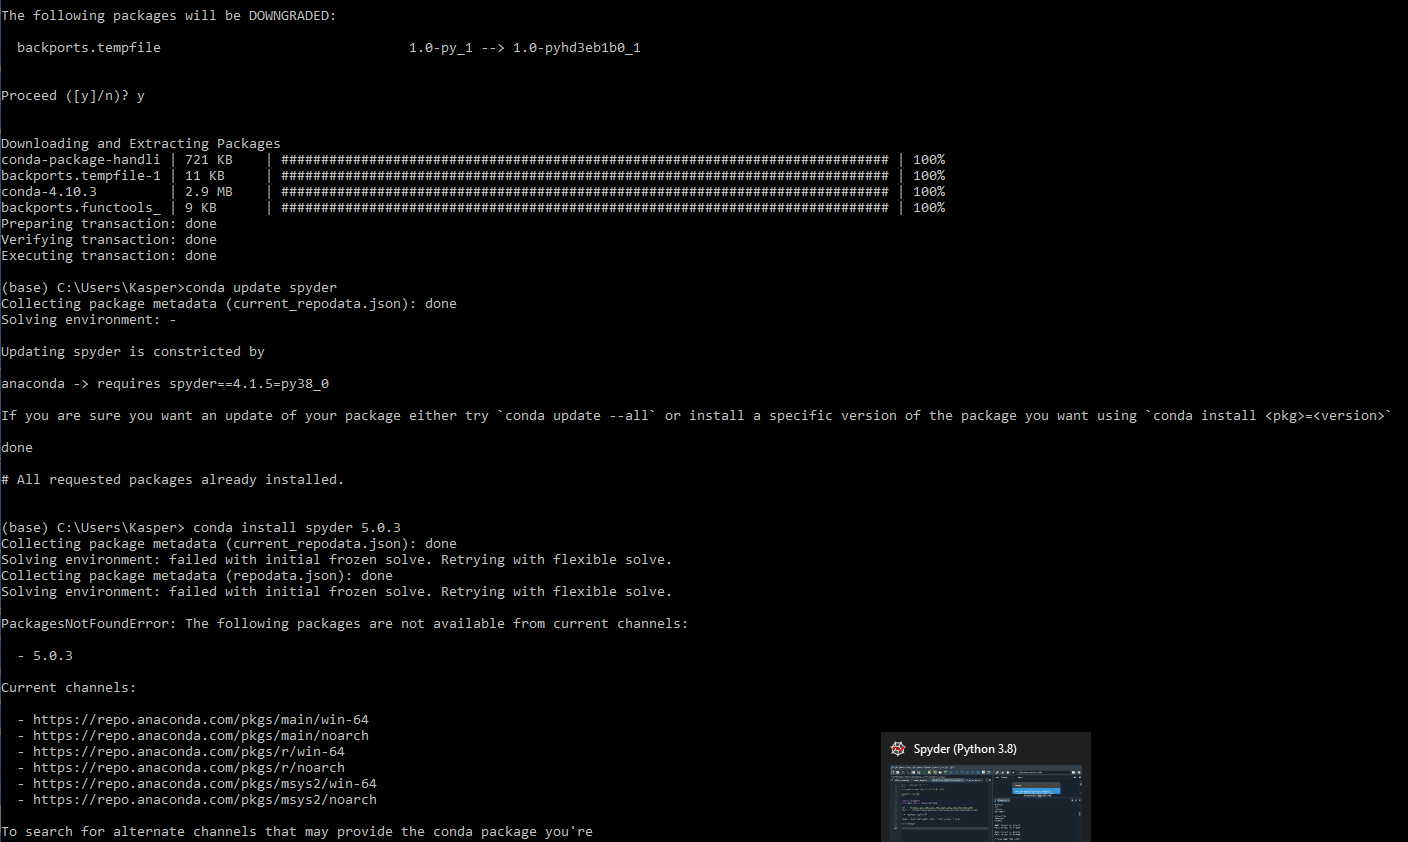
Task: Click the "conda-4.10.3" package name
Action: 49,192
